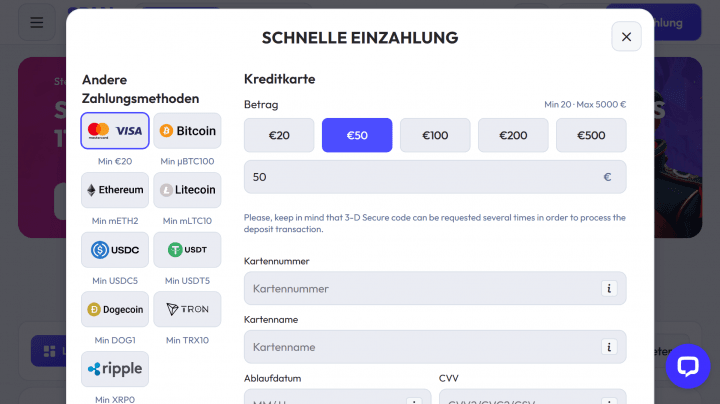Viewport: 720px width, 404px height.
Task: Select the €50 amount
Action: point(357,135)
